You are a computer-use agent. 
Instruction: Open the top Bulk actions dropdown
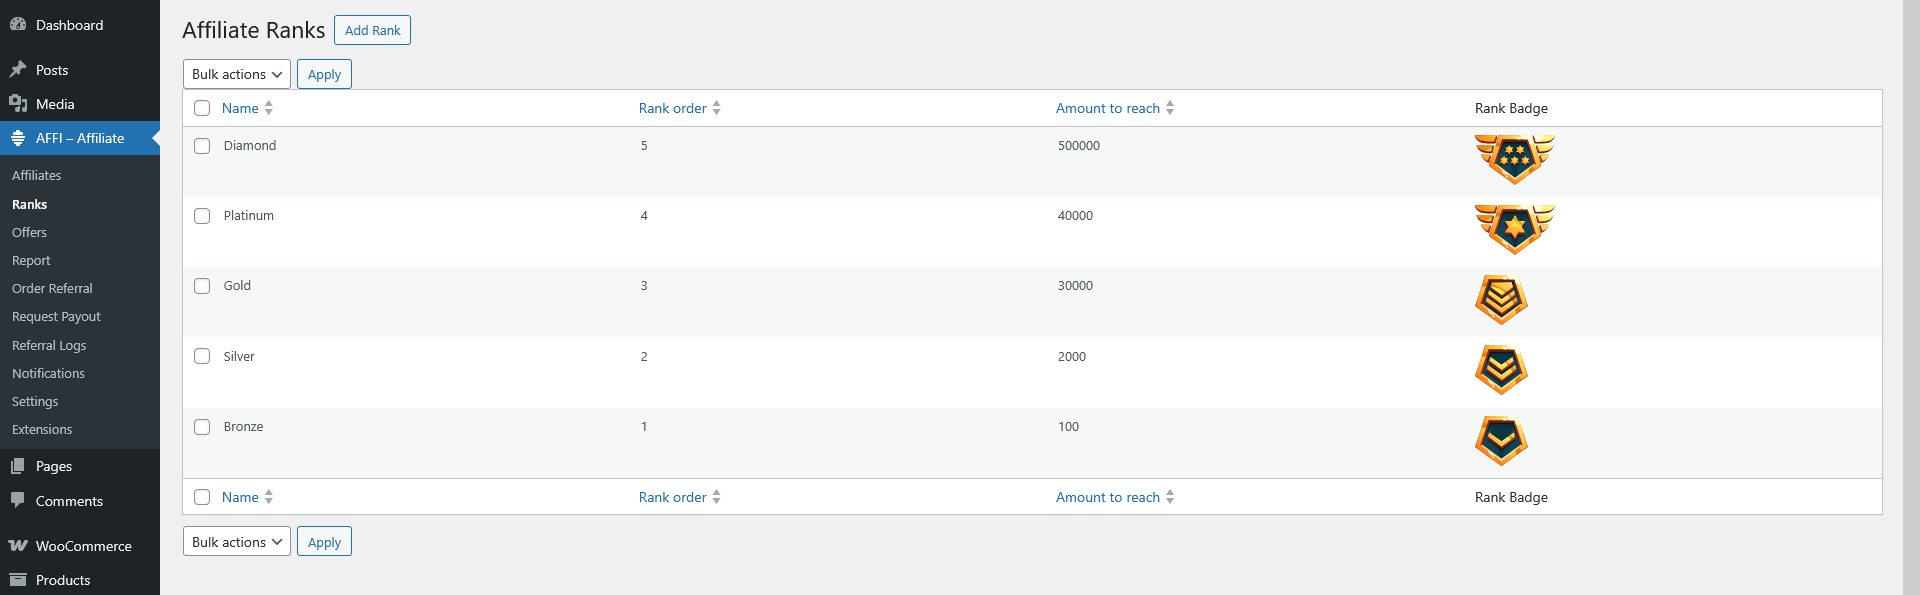tap(237, 74)
